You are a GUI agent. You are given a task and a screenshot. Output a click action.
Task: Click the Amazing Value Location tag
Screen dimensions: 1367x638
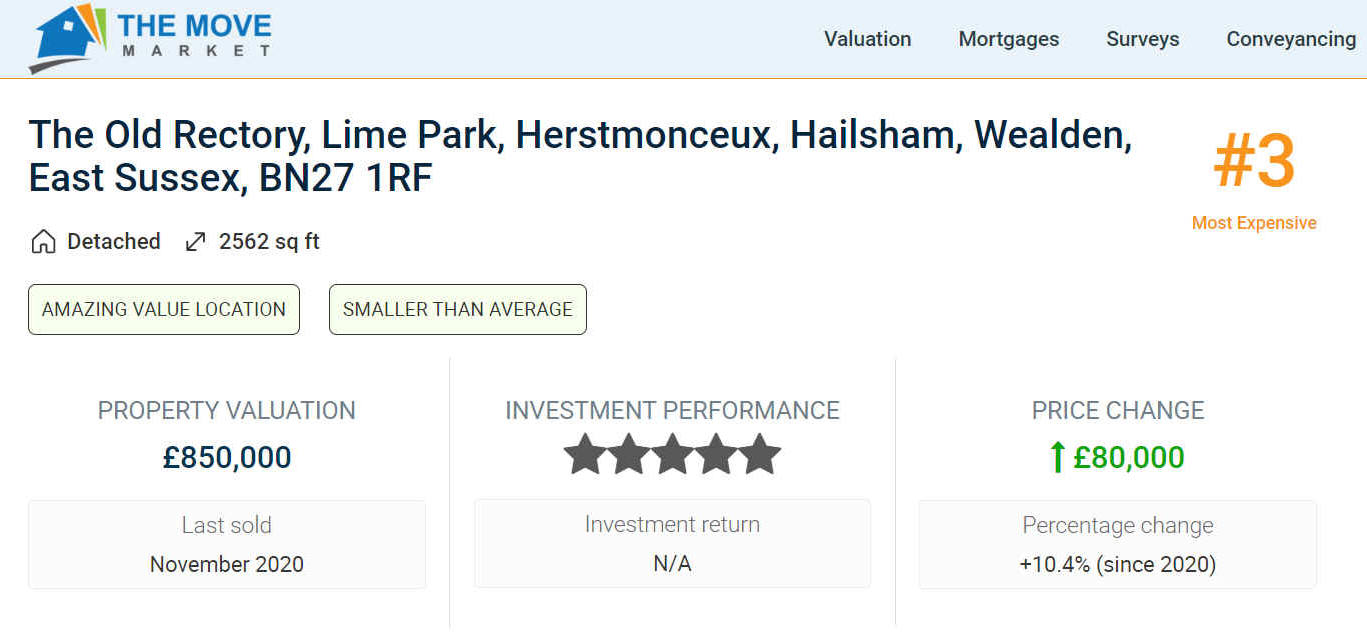pyautogui.click(x=164, y=310)
